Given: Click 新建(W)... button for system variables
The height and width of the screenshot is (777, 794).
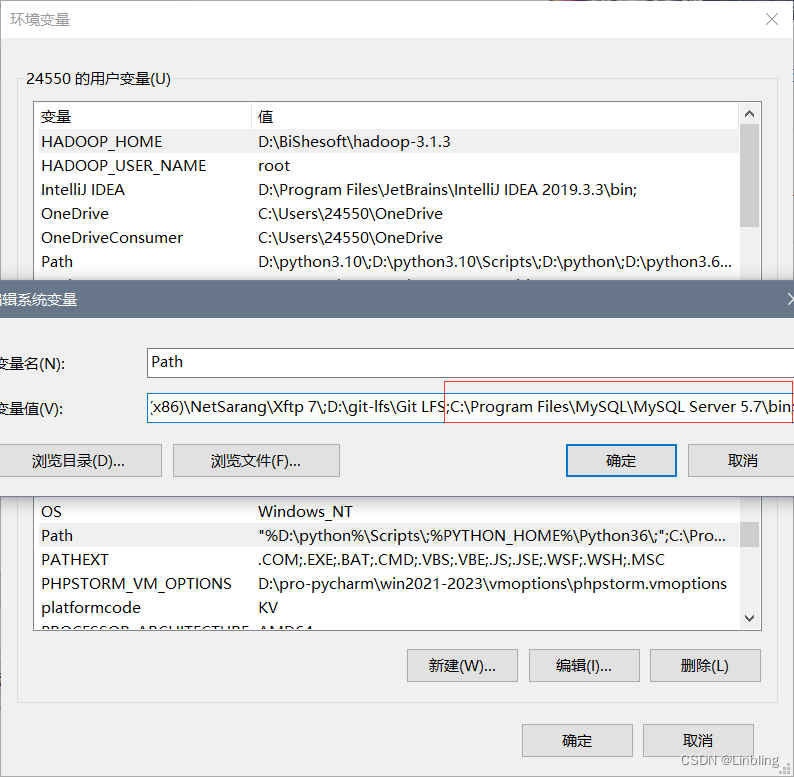Looking at the screenshot, I should click(x=462, y=666).
